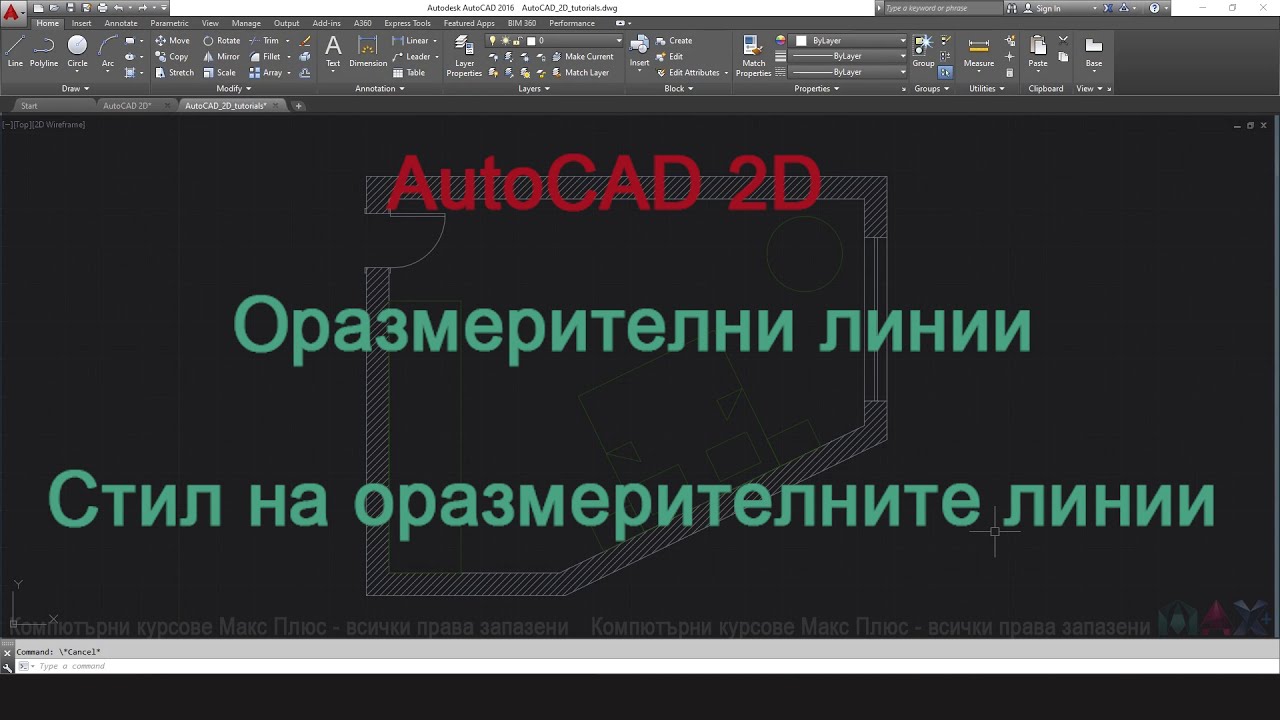
Task: Click the object color wheel icon
Action: 781,41
